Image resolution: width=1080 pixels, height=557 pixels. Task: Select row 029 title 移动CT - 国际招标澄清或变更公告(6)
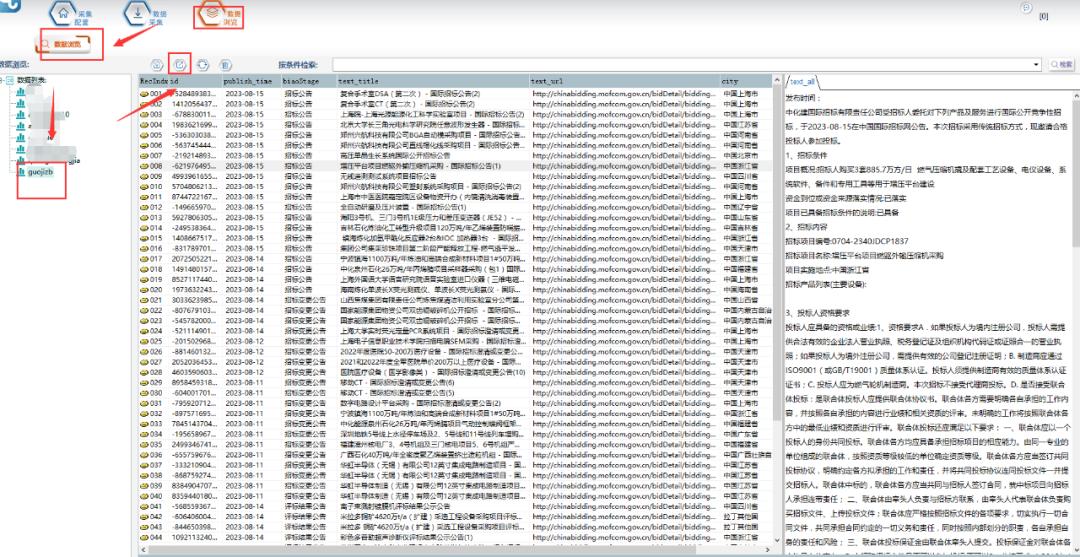pyautogui.click(x=397, y=383)
